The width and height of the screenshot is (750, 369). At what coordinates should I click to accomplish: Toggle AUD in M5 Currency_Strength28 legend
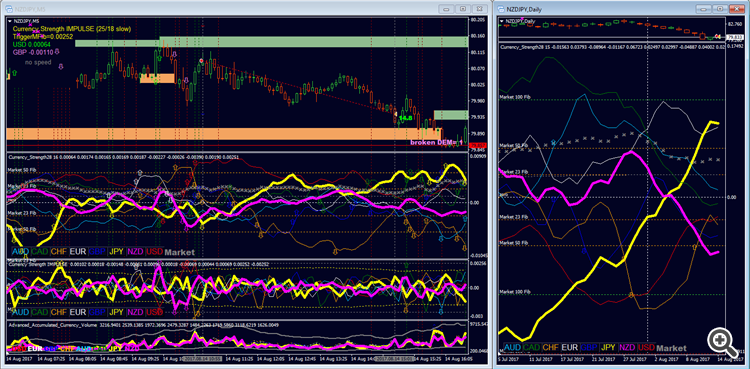(x=20, y=251)
